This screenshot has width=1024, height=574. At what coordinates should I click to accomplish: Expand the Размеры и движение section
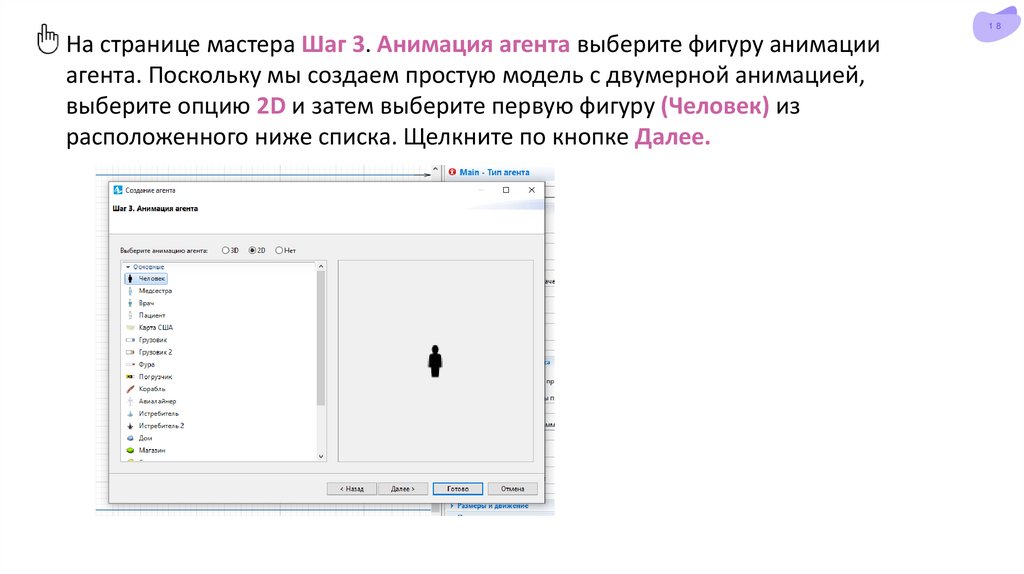click(452, 506)
